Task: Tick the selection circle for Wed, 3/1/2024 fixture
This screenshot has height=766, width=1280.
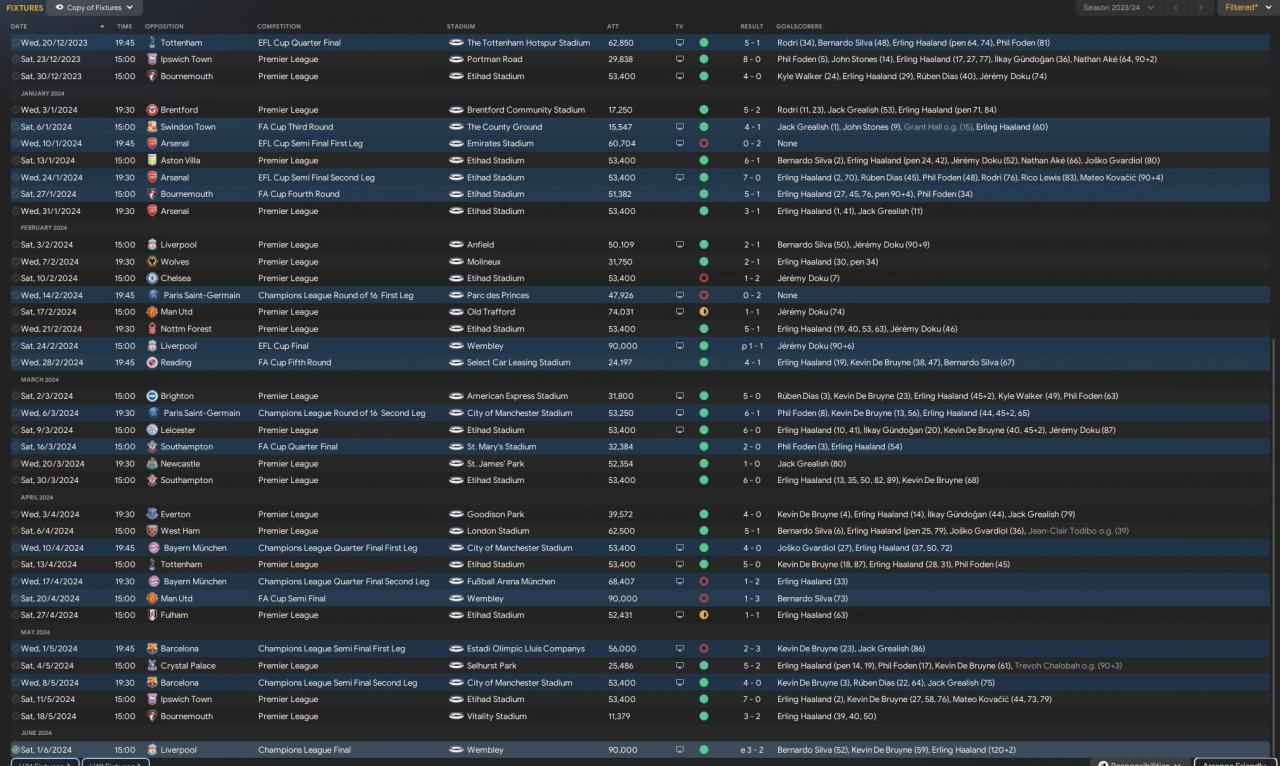Action: 15,110
